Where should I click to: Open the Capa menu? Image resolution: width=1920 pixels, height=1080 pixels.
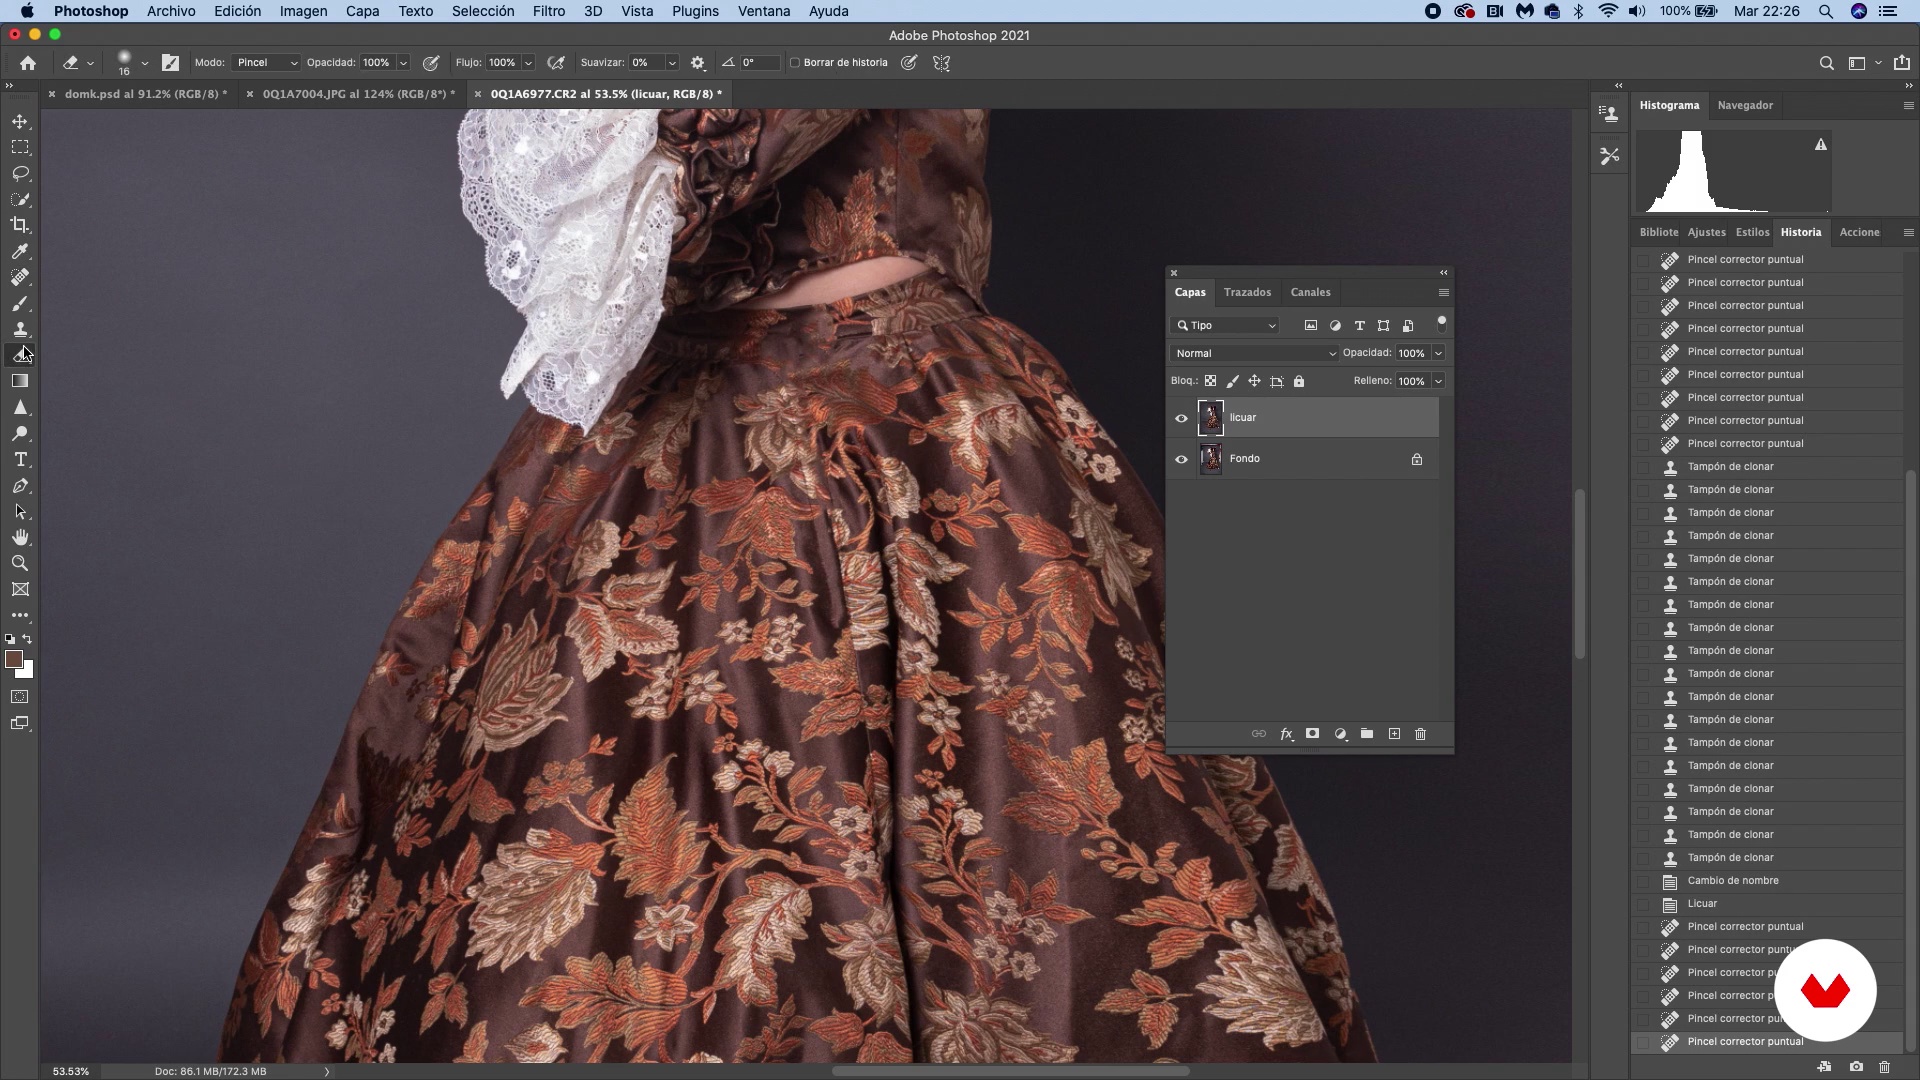click(362, 11)
